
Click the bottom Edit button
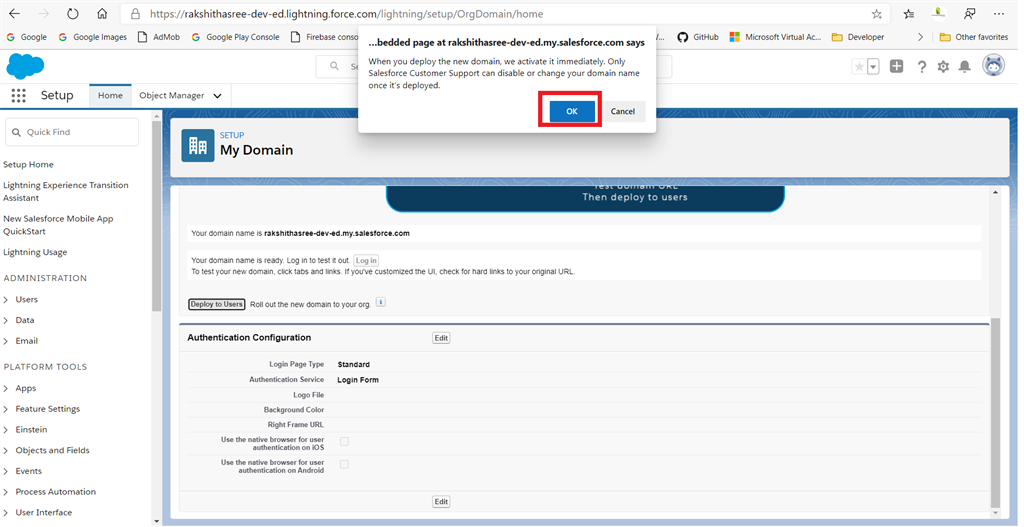click(x=441, y=502)
